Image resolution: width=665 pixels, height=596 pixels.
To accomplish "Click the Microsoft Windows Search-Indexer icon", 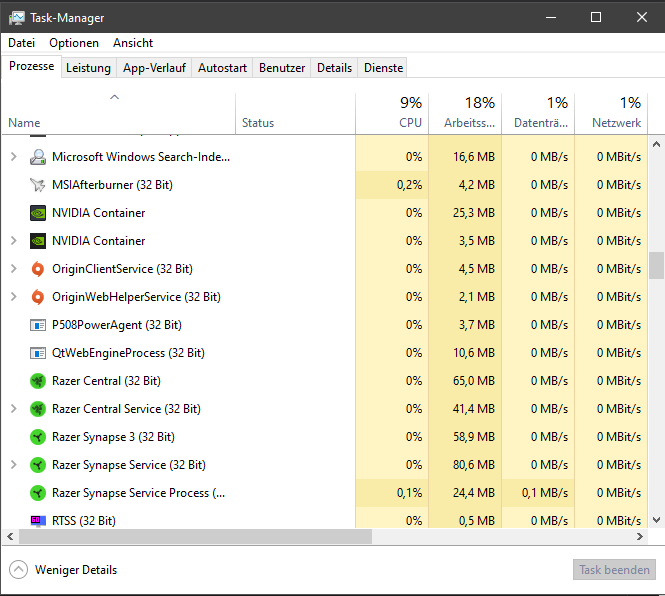I will coord(38,157).
